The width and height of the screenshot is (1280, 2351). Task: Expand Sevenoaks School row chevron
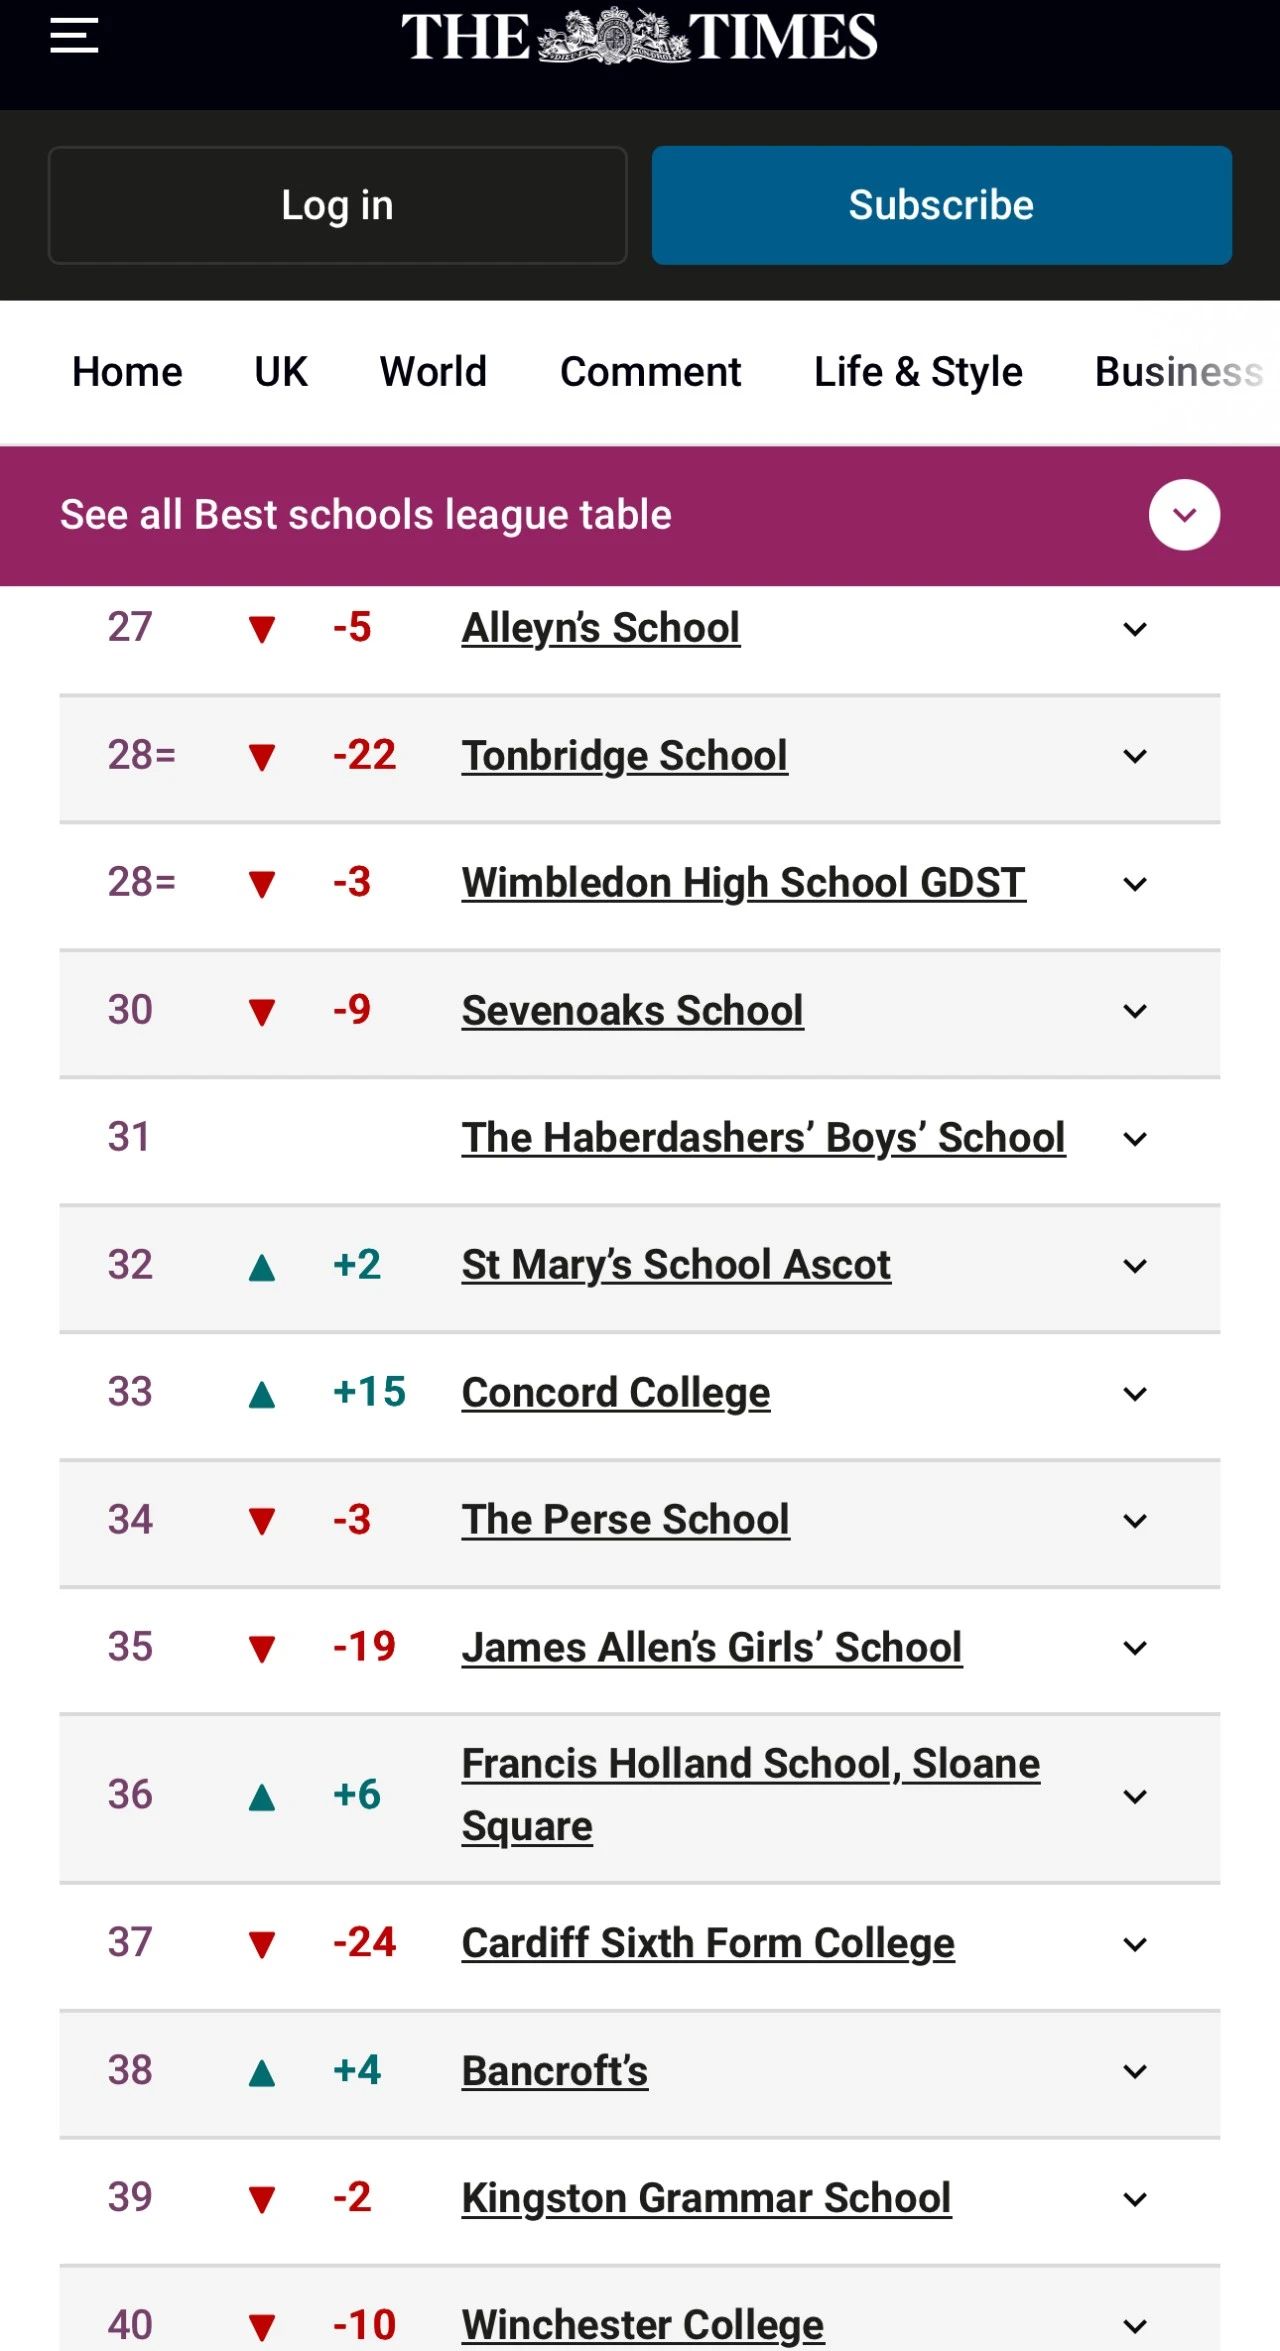point(1135,1011)
